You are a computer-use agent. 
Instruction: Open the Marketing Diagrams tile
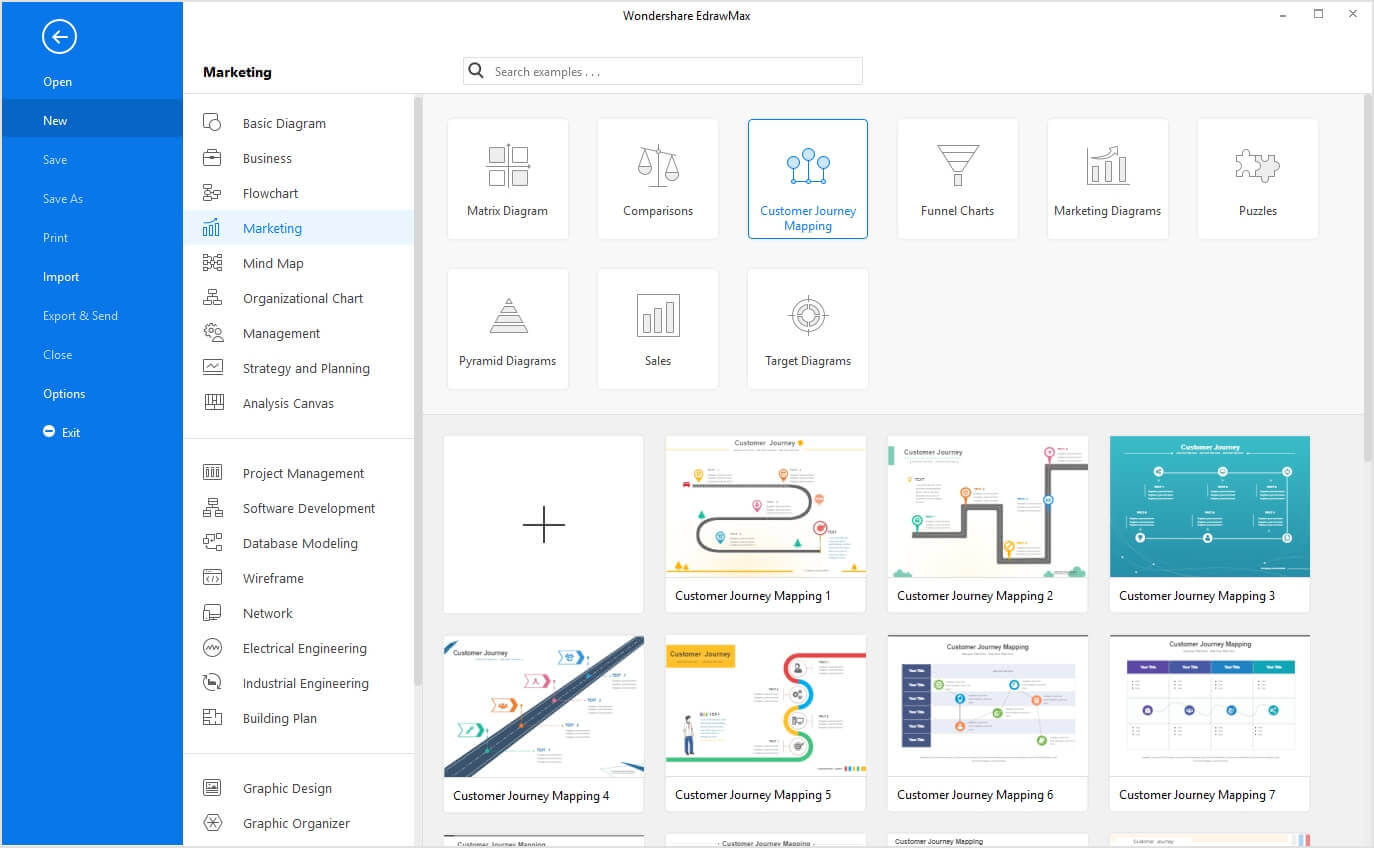pos(1108,179)
